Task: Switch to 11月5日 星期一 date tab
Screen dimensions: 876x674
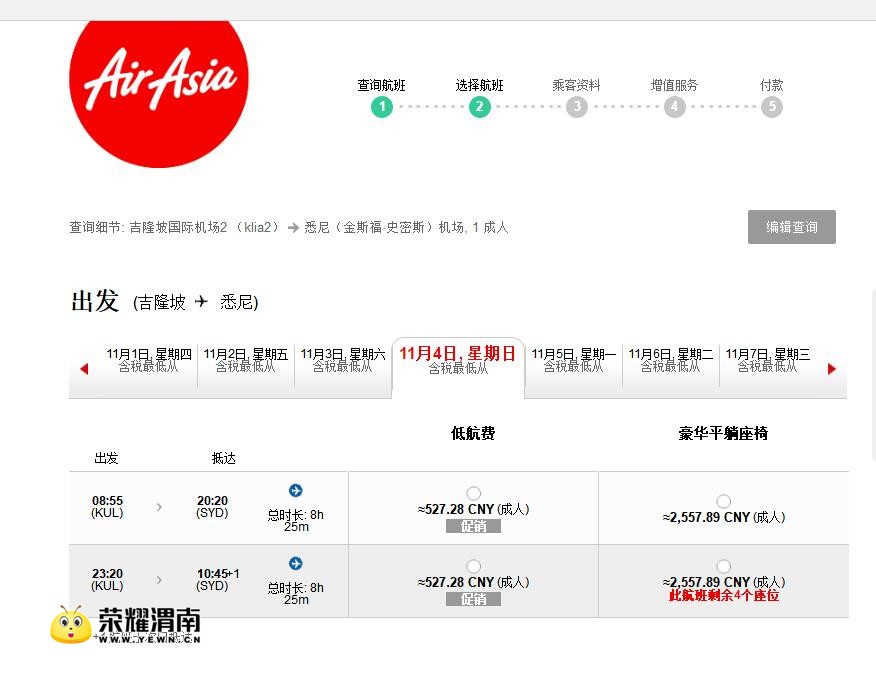Action: 573,361
